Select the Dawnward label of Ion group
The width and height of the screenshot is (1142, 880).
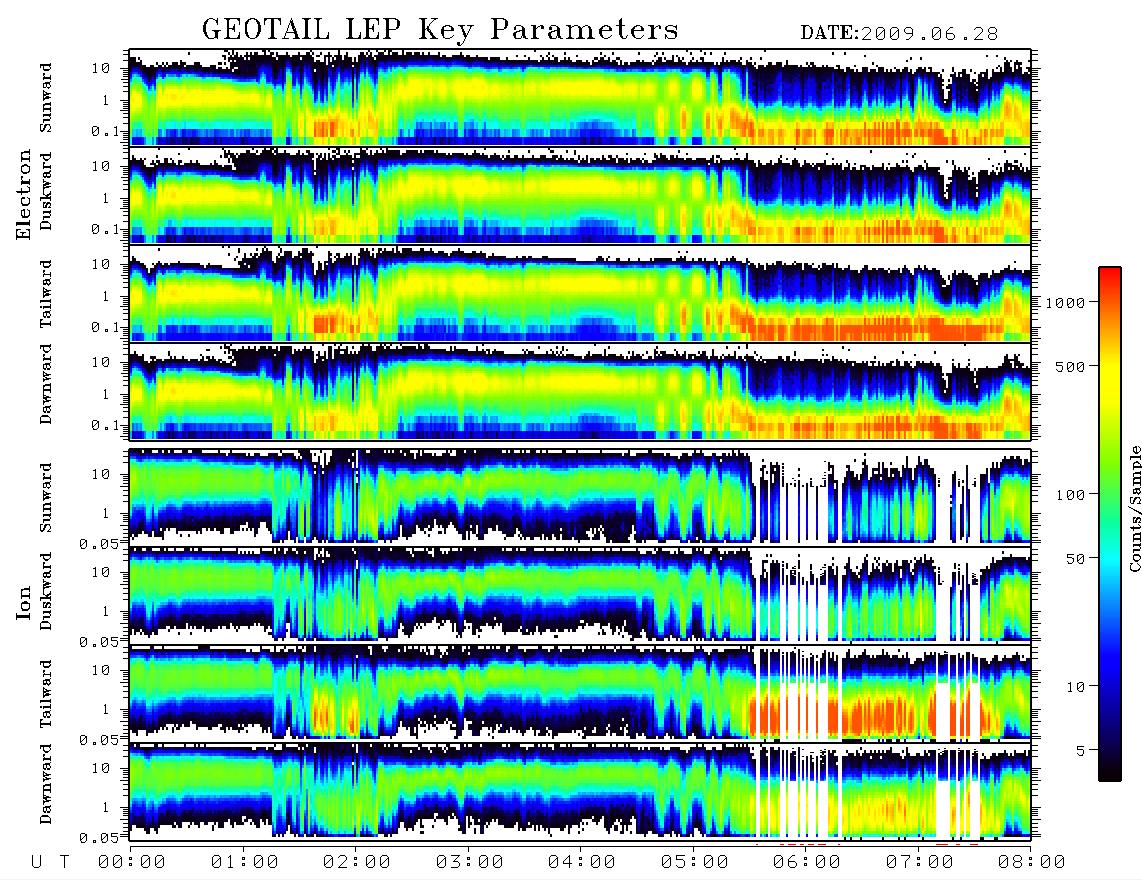point(46,784)
